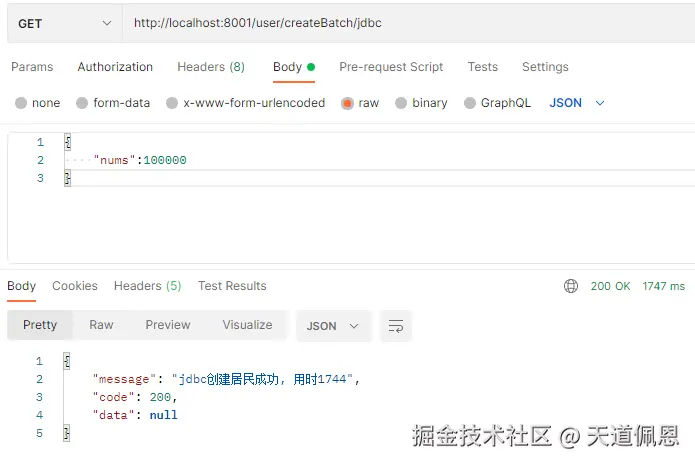Viewport: 695px width, 464px height.
Task: Choose x-www-form-urlencoded body type
Action: (172, 103)
